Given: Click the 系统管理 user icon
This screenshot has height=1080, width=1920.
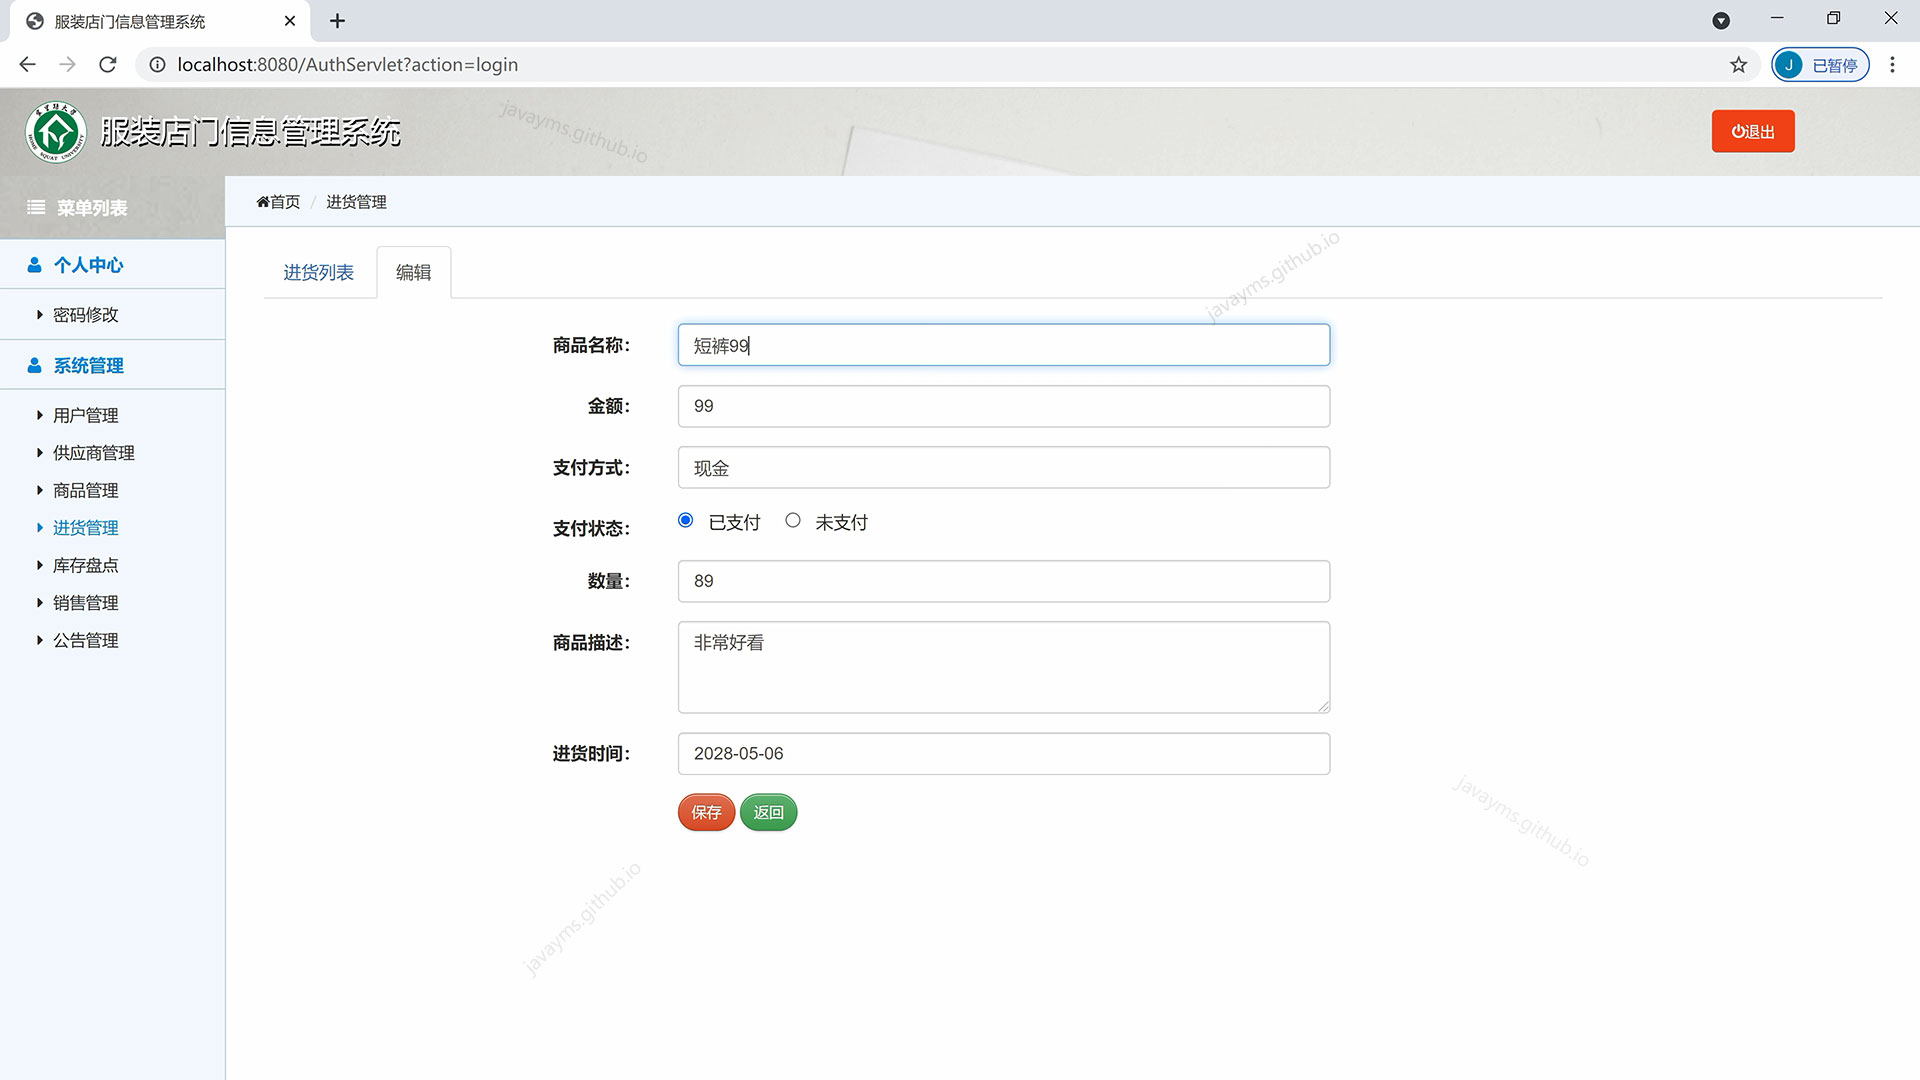Looking at the screenshot, I should click(34, 366).
